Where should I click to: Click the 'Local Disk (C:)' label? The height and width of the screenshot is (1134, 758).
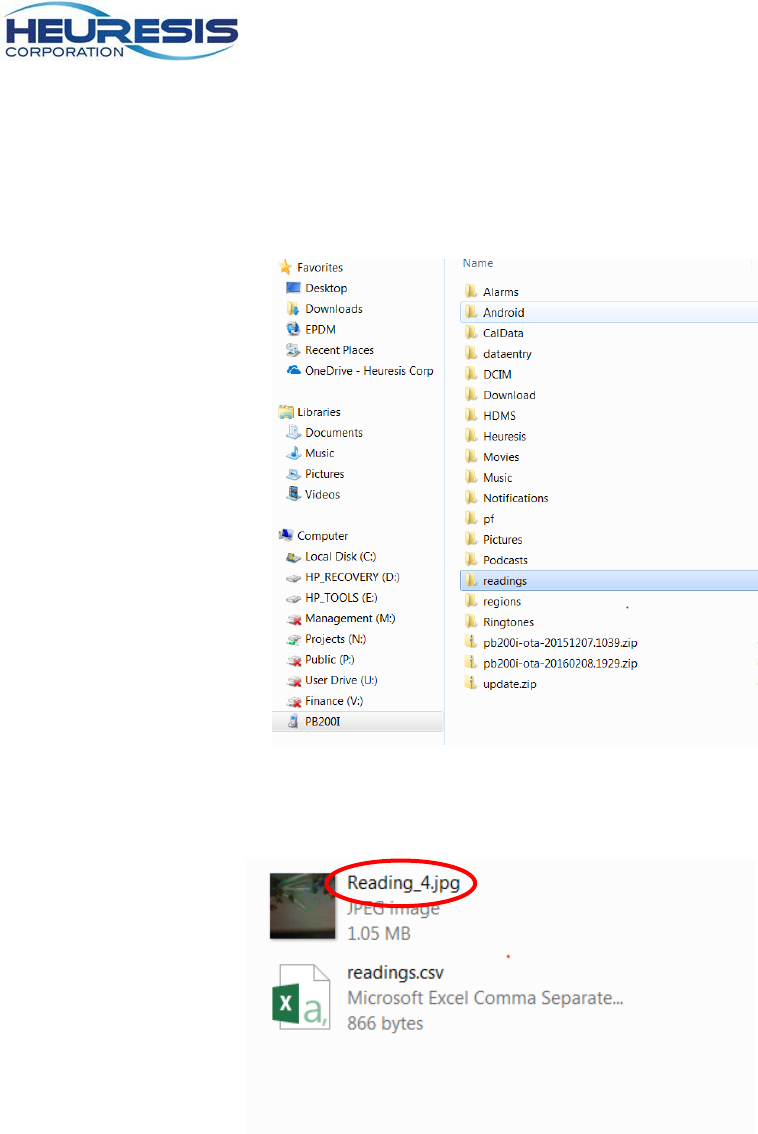(340, 557)
